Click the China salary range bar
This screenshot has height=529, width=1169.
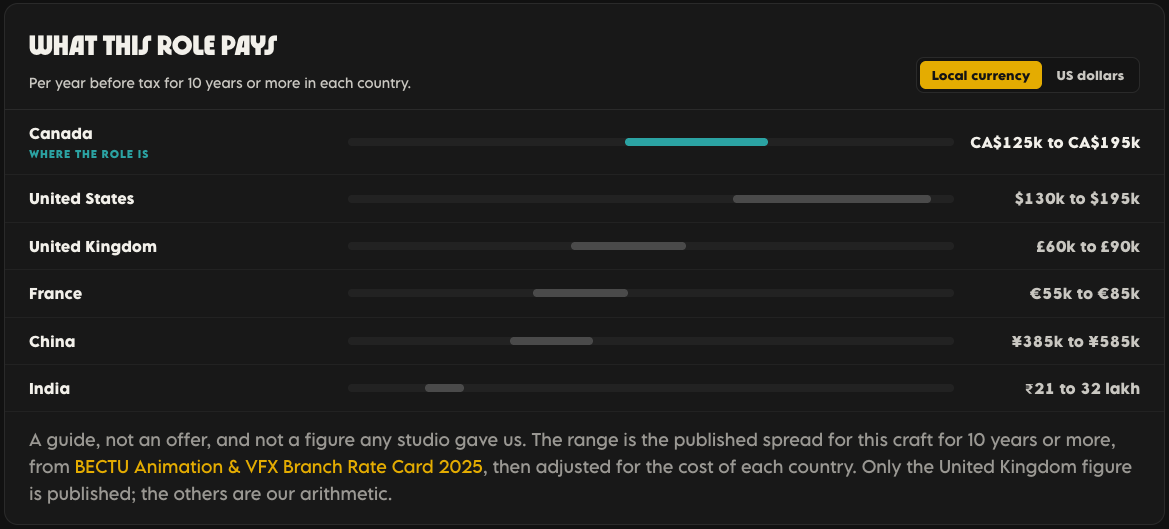pos(551,340)
